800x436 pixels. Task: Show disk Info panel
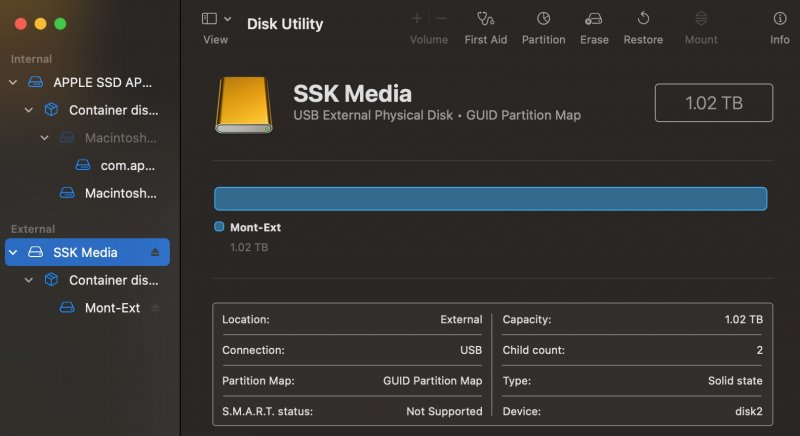point(779,19)
